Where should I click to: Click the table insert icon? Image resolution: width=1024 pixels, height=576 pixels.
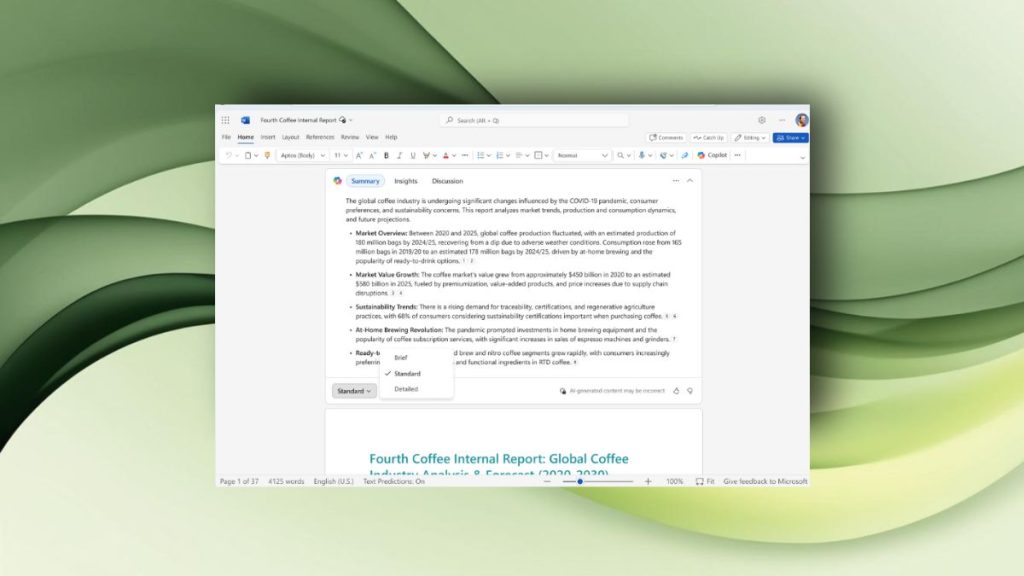pos(538,155)
